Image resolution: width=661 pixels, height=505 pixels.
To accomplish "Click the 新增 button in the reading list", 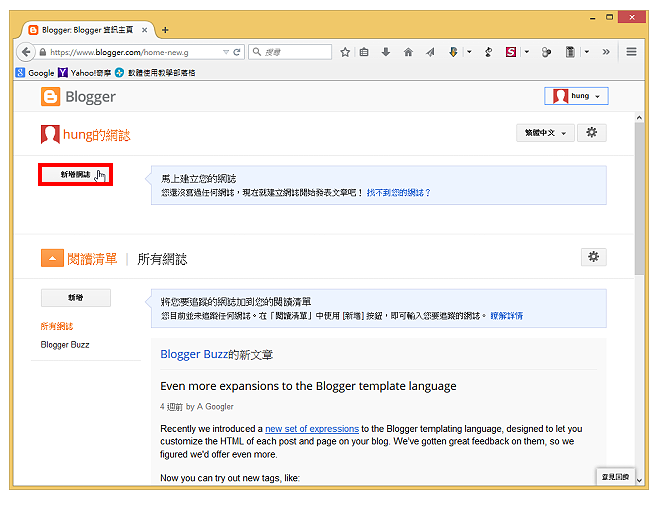I will (76, 298).
